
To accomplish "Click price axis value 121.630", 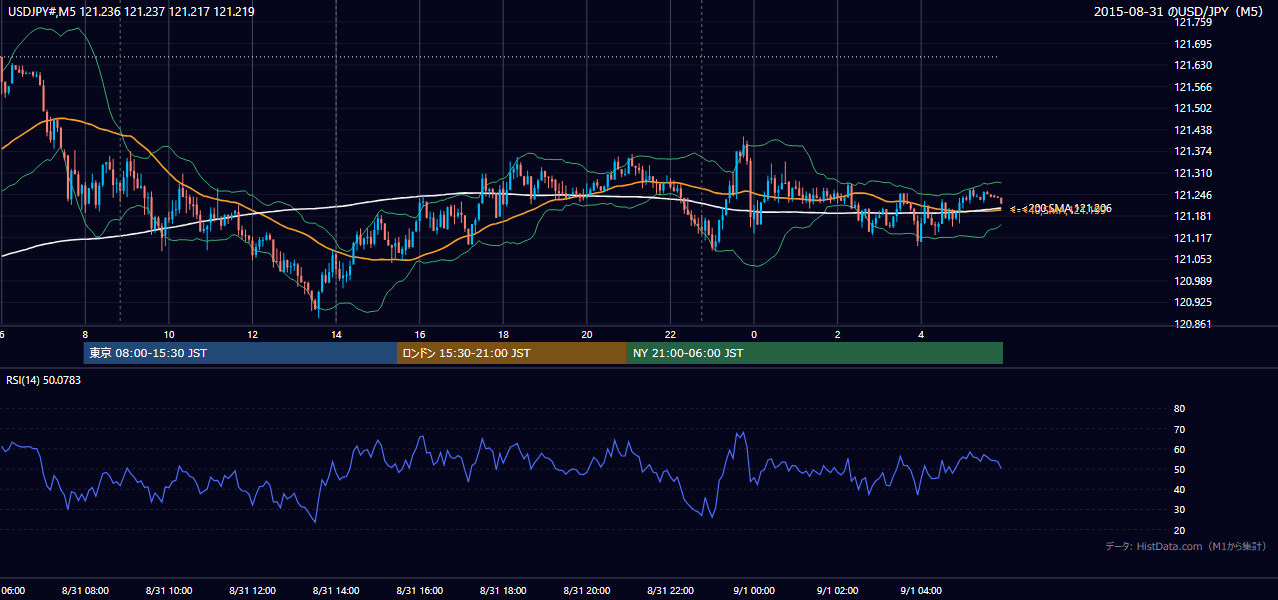I will click(1192, 66).
